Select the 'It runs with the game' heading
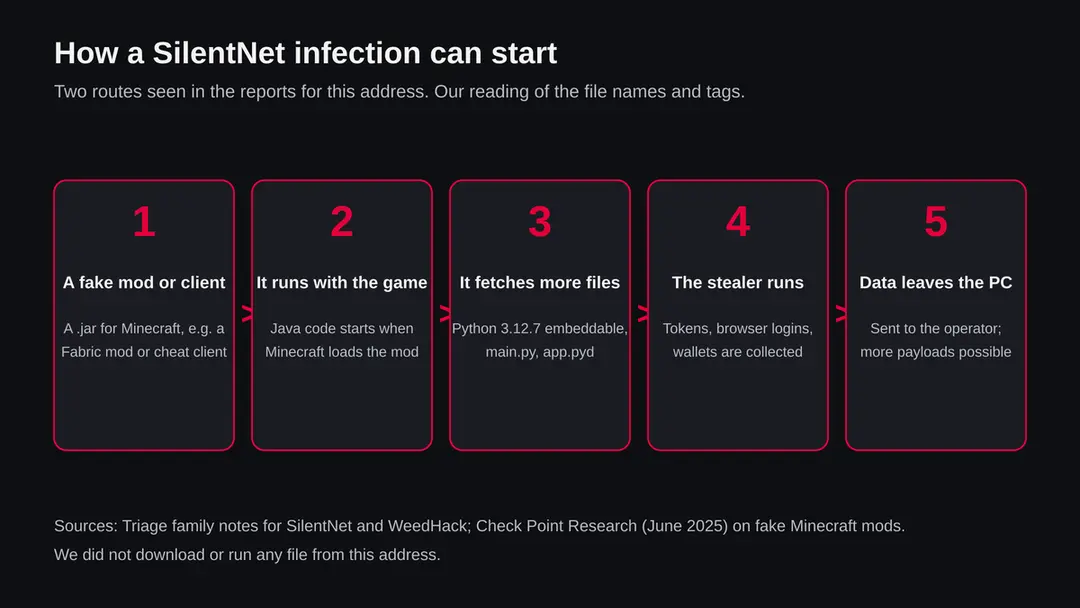The height and width of the screenshot is (608, 1080). pos(342,283)
